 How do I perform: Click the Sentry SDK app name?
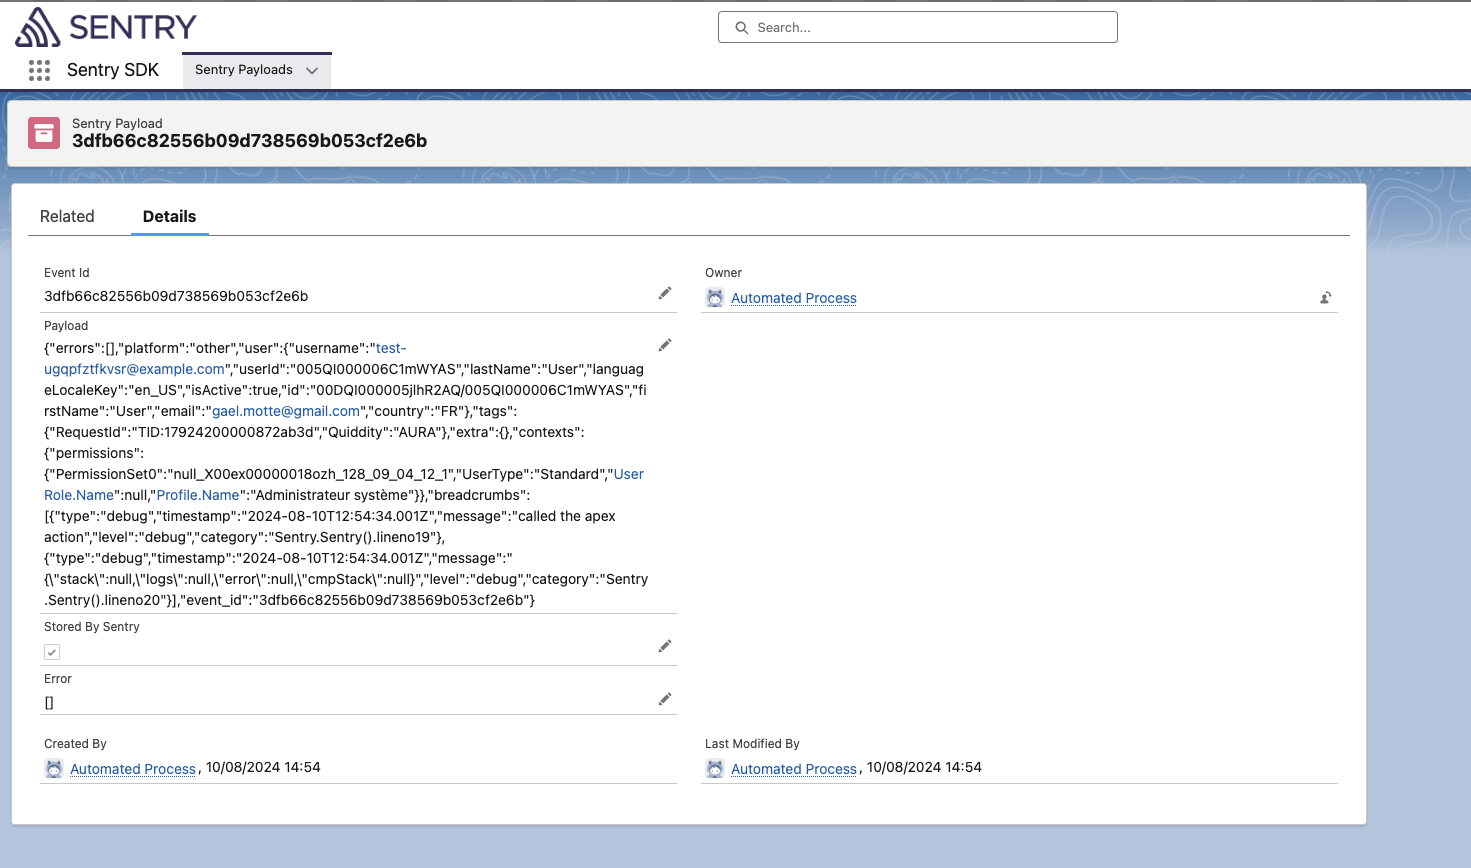[x=113, y=70]
